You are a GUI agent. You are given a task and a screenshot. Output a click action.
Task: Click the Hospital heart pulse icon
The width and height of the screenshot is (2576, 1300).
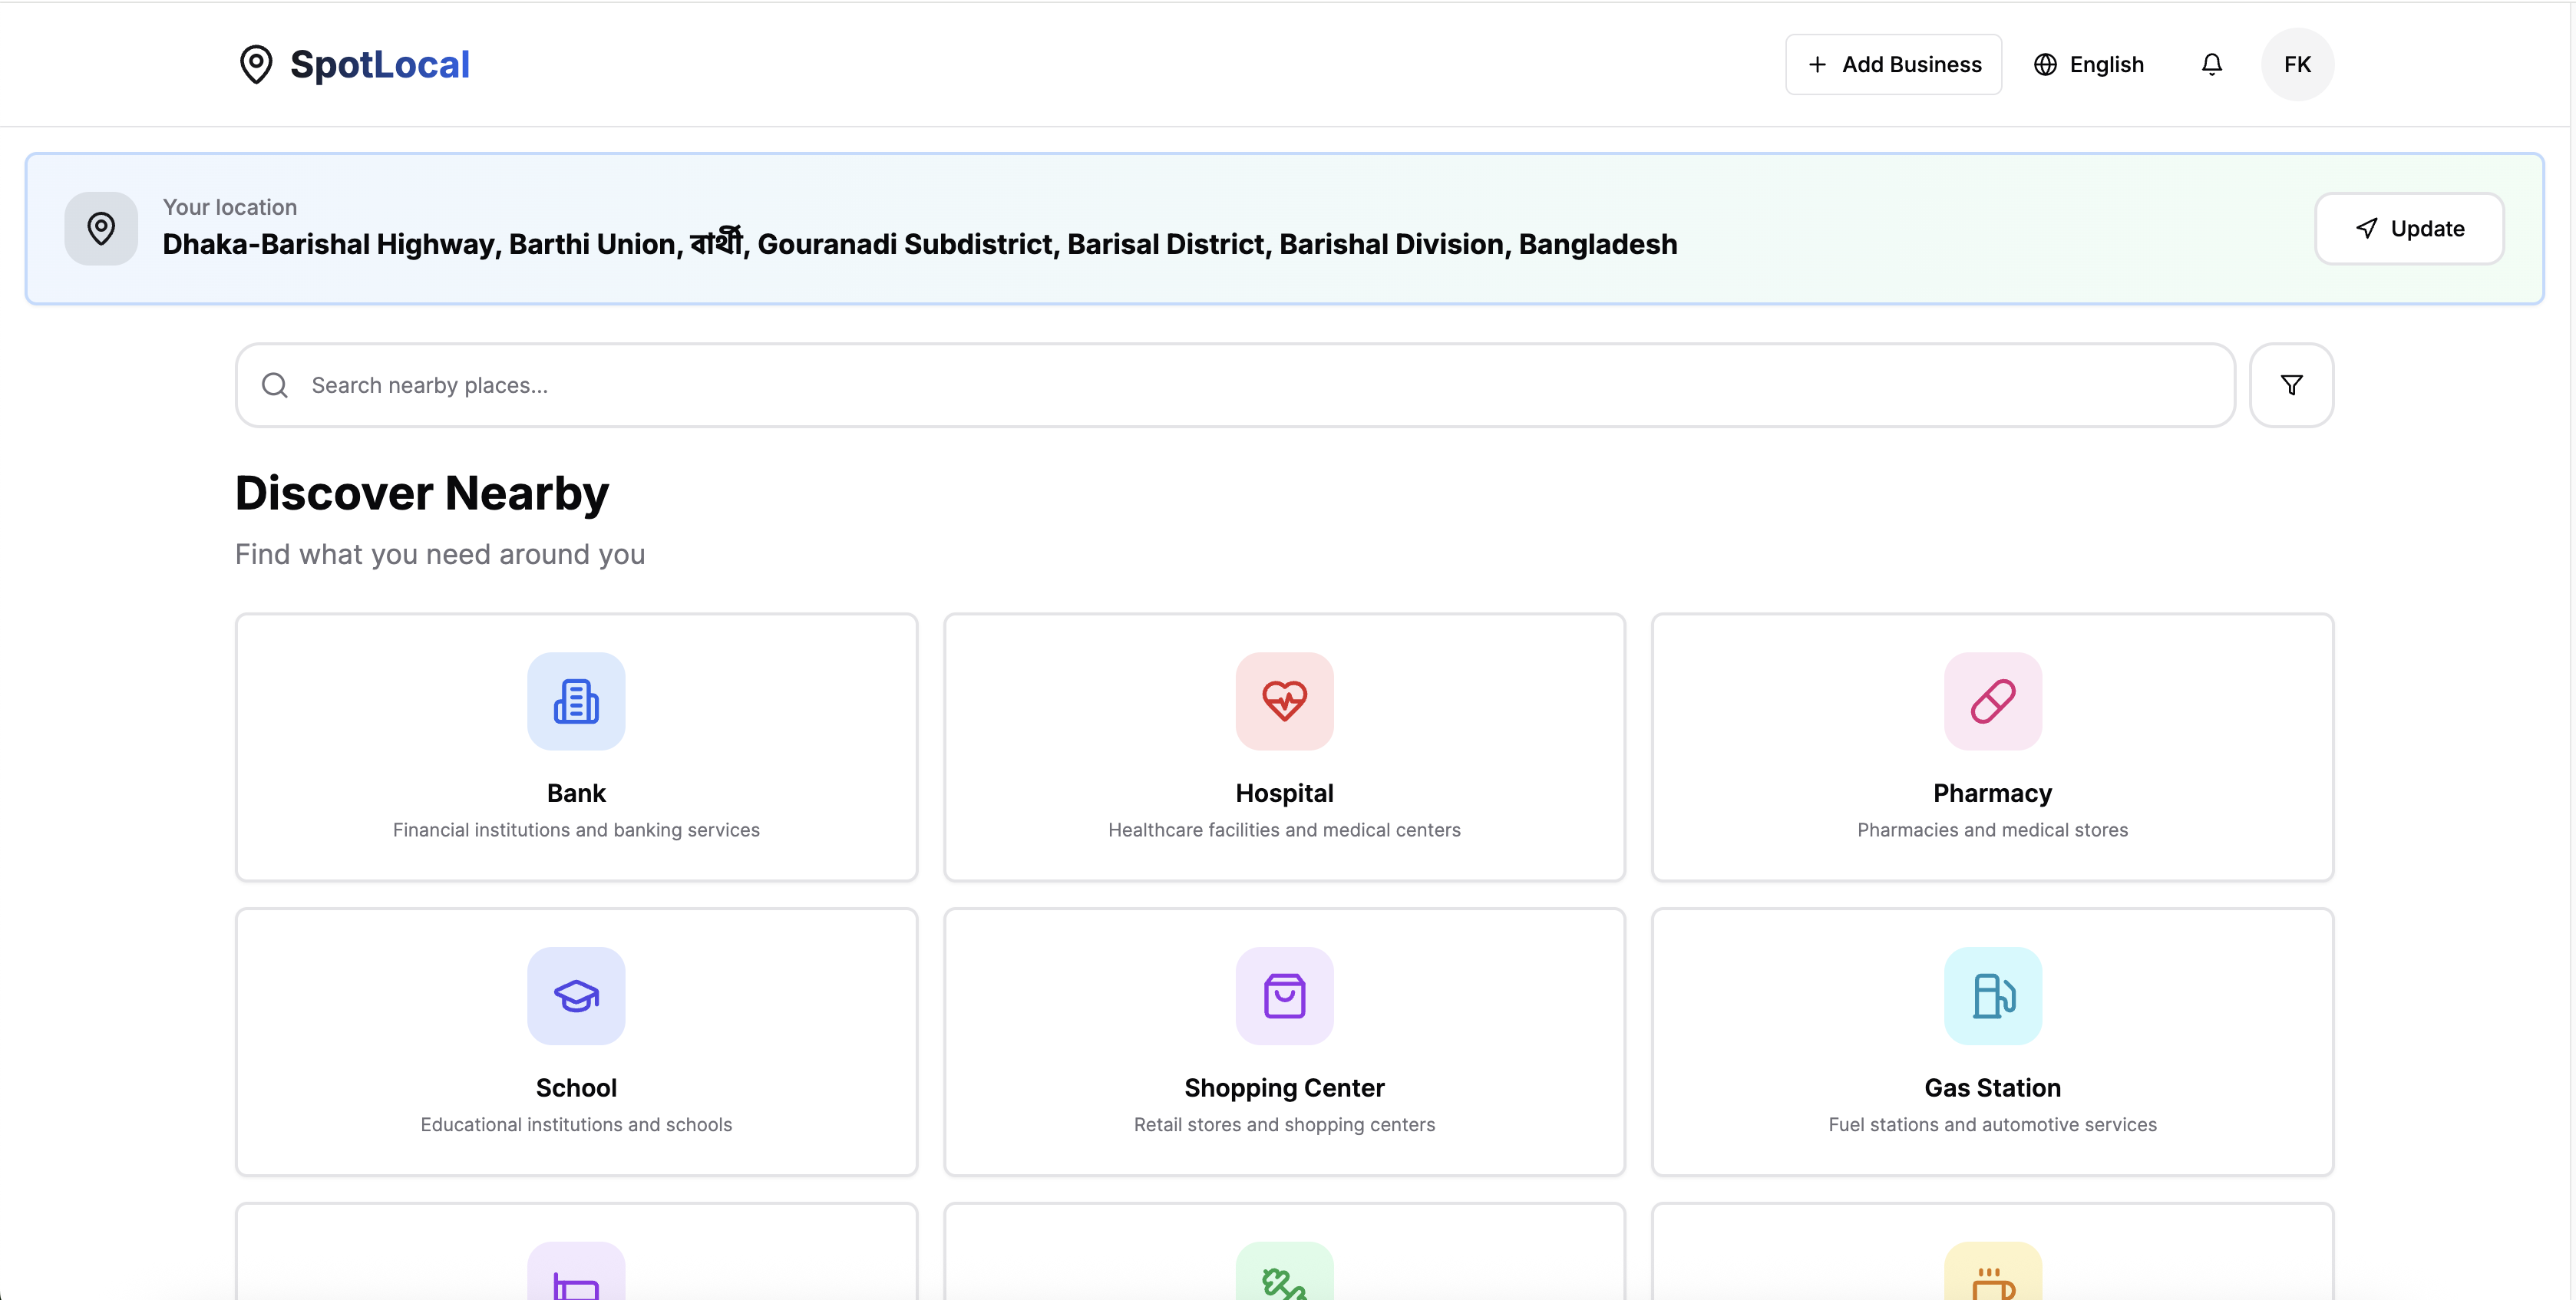(x=1284, y=701)
